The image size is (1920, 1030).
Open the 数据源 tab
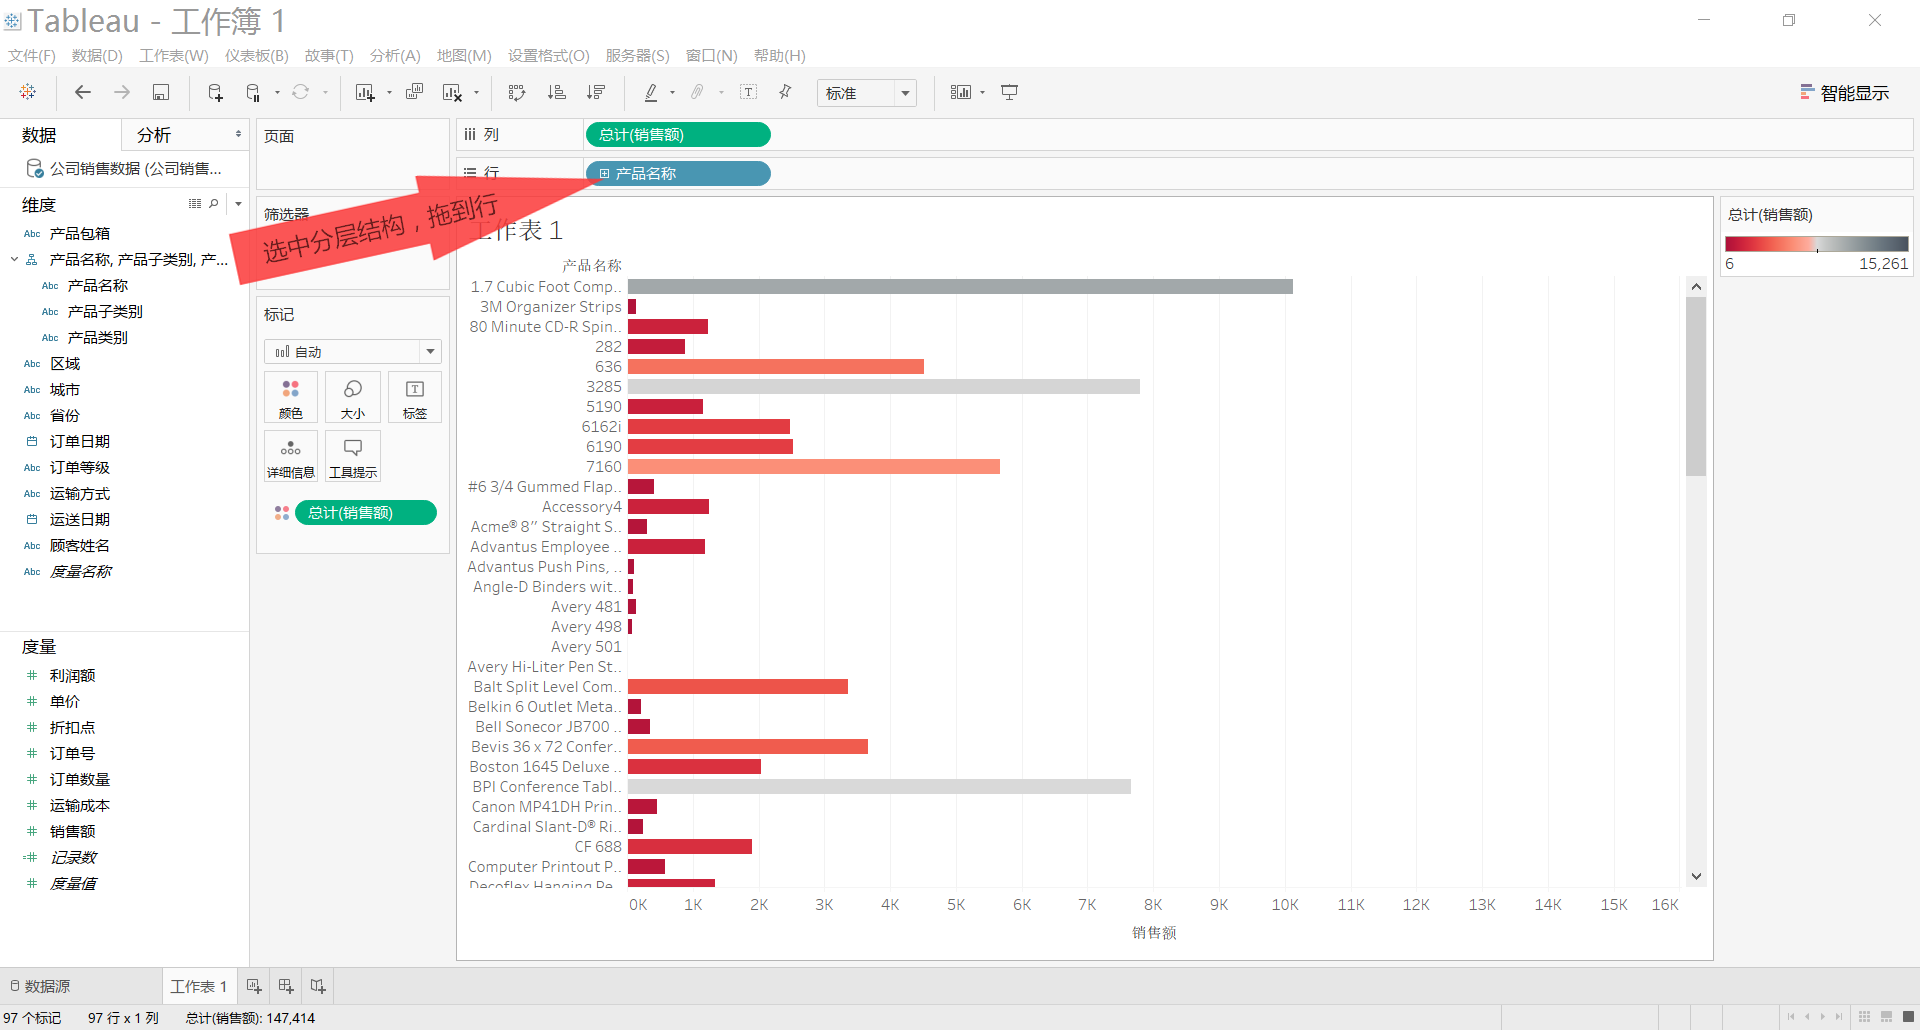coord(40,986)
